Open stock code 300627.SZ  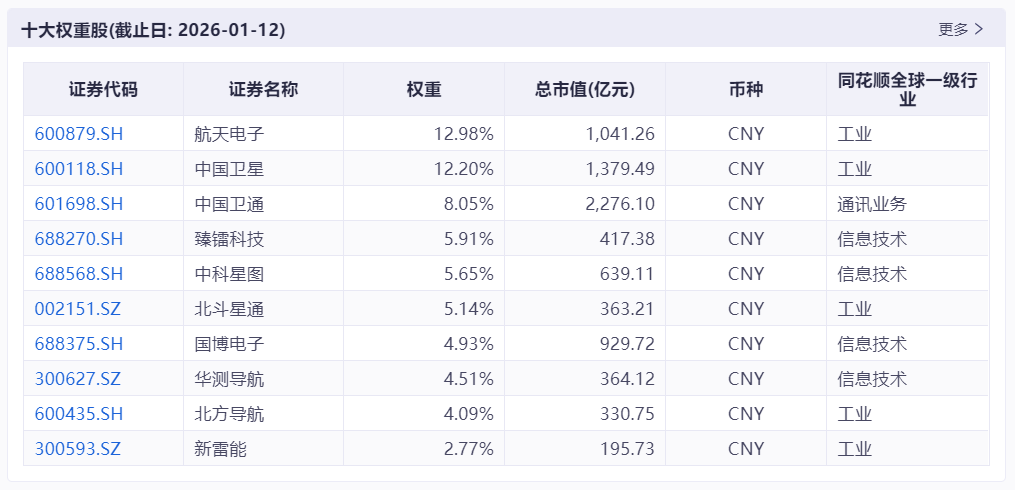coord(78,379)
